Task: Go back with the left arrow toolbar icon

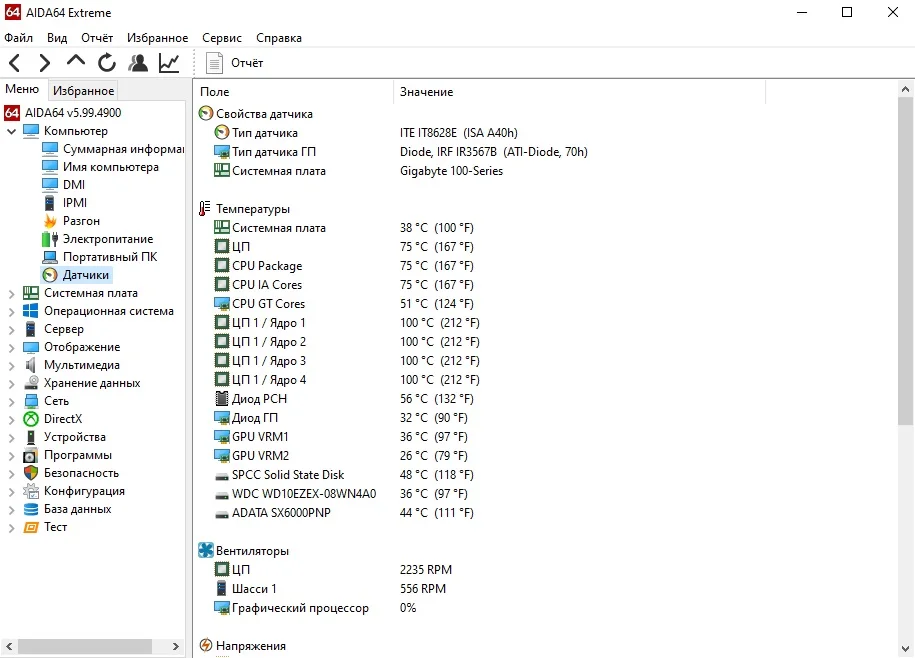Action: (x=15, y=63)
